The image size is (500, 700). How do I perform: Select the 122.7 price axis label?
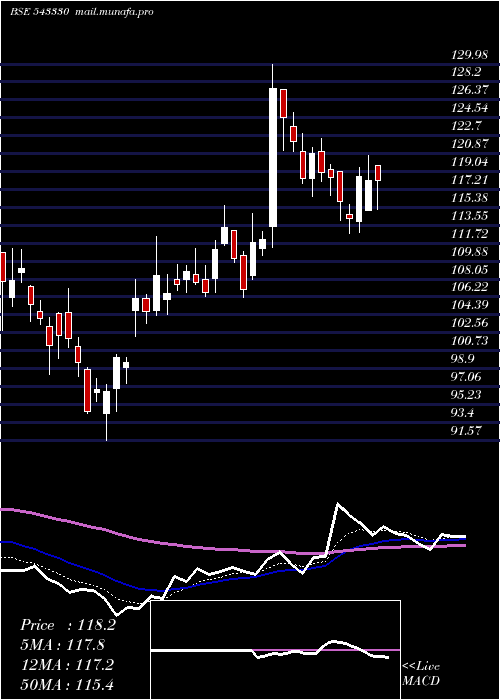[x=466, y=125]
